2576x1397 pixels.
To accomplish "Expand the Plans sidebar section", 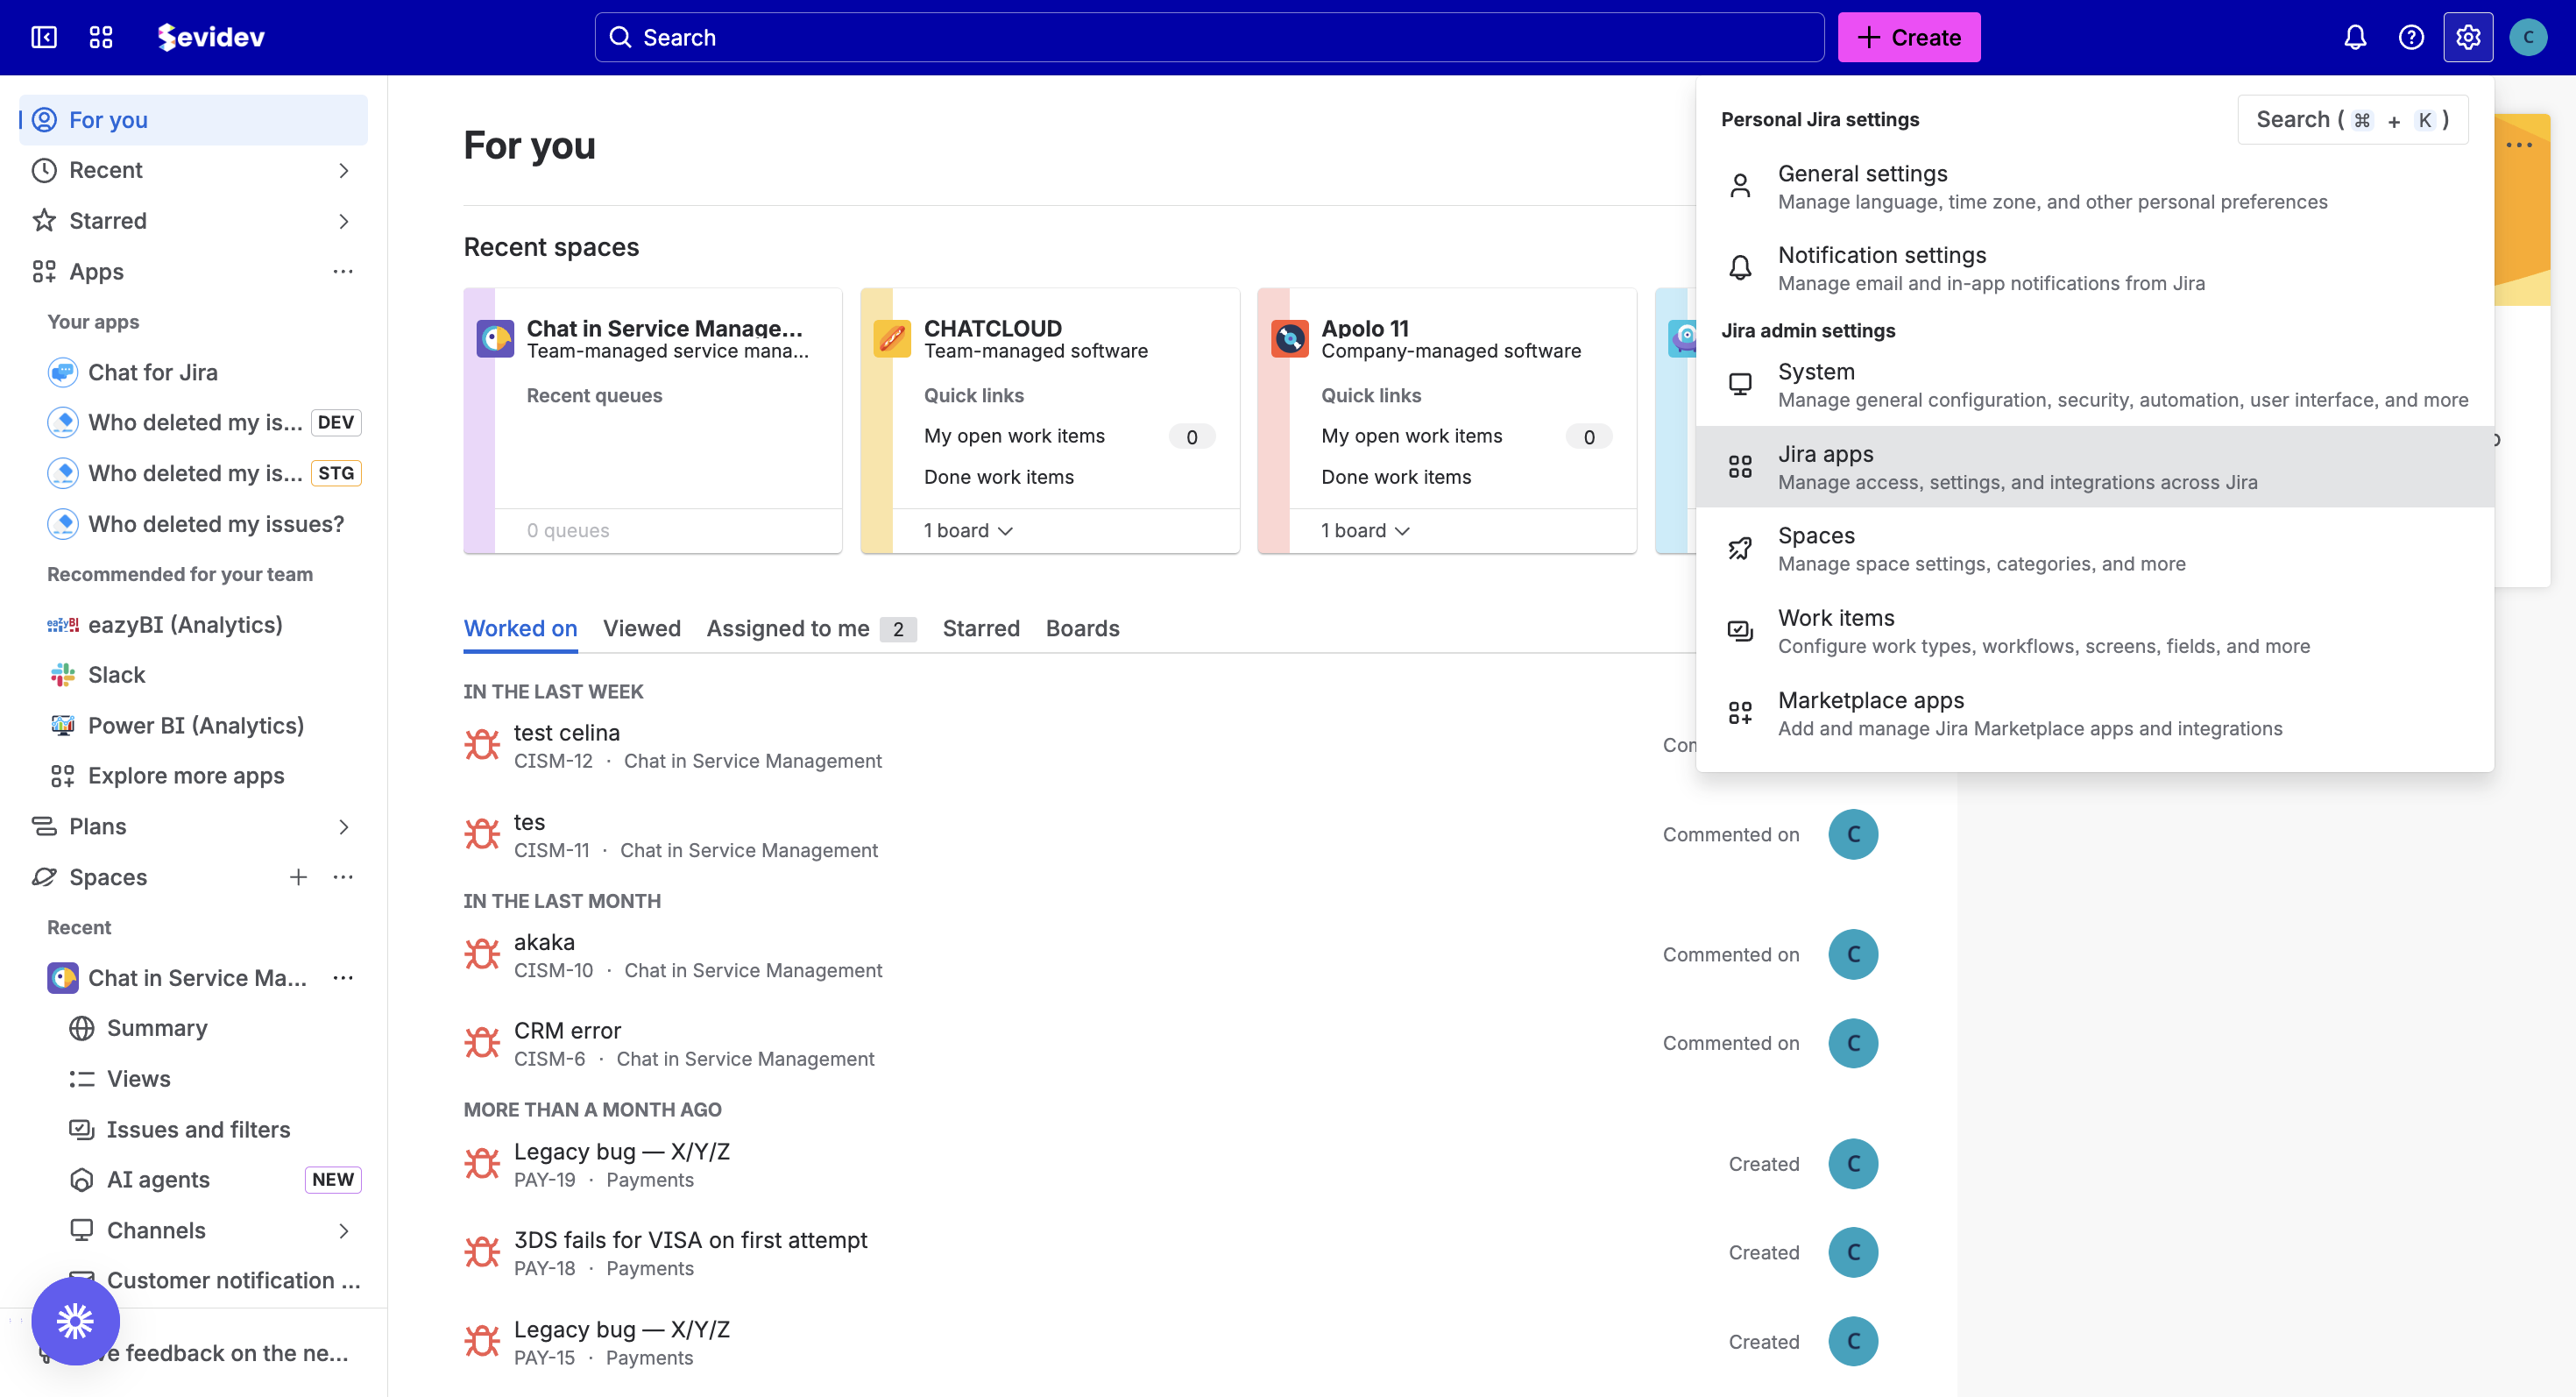I will click(x=343, y=827).
